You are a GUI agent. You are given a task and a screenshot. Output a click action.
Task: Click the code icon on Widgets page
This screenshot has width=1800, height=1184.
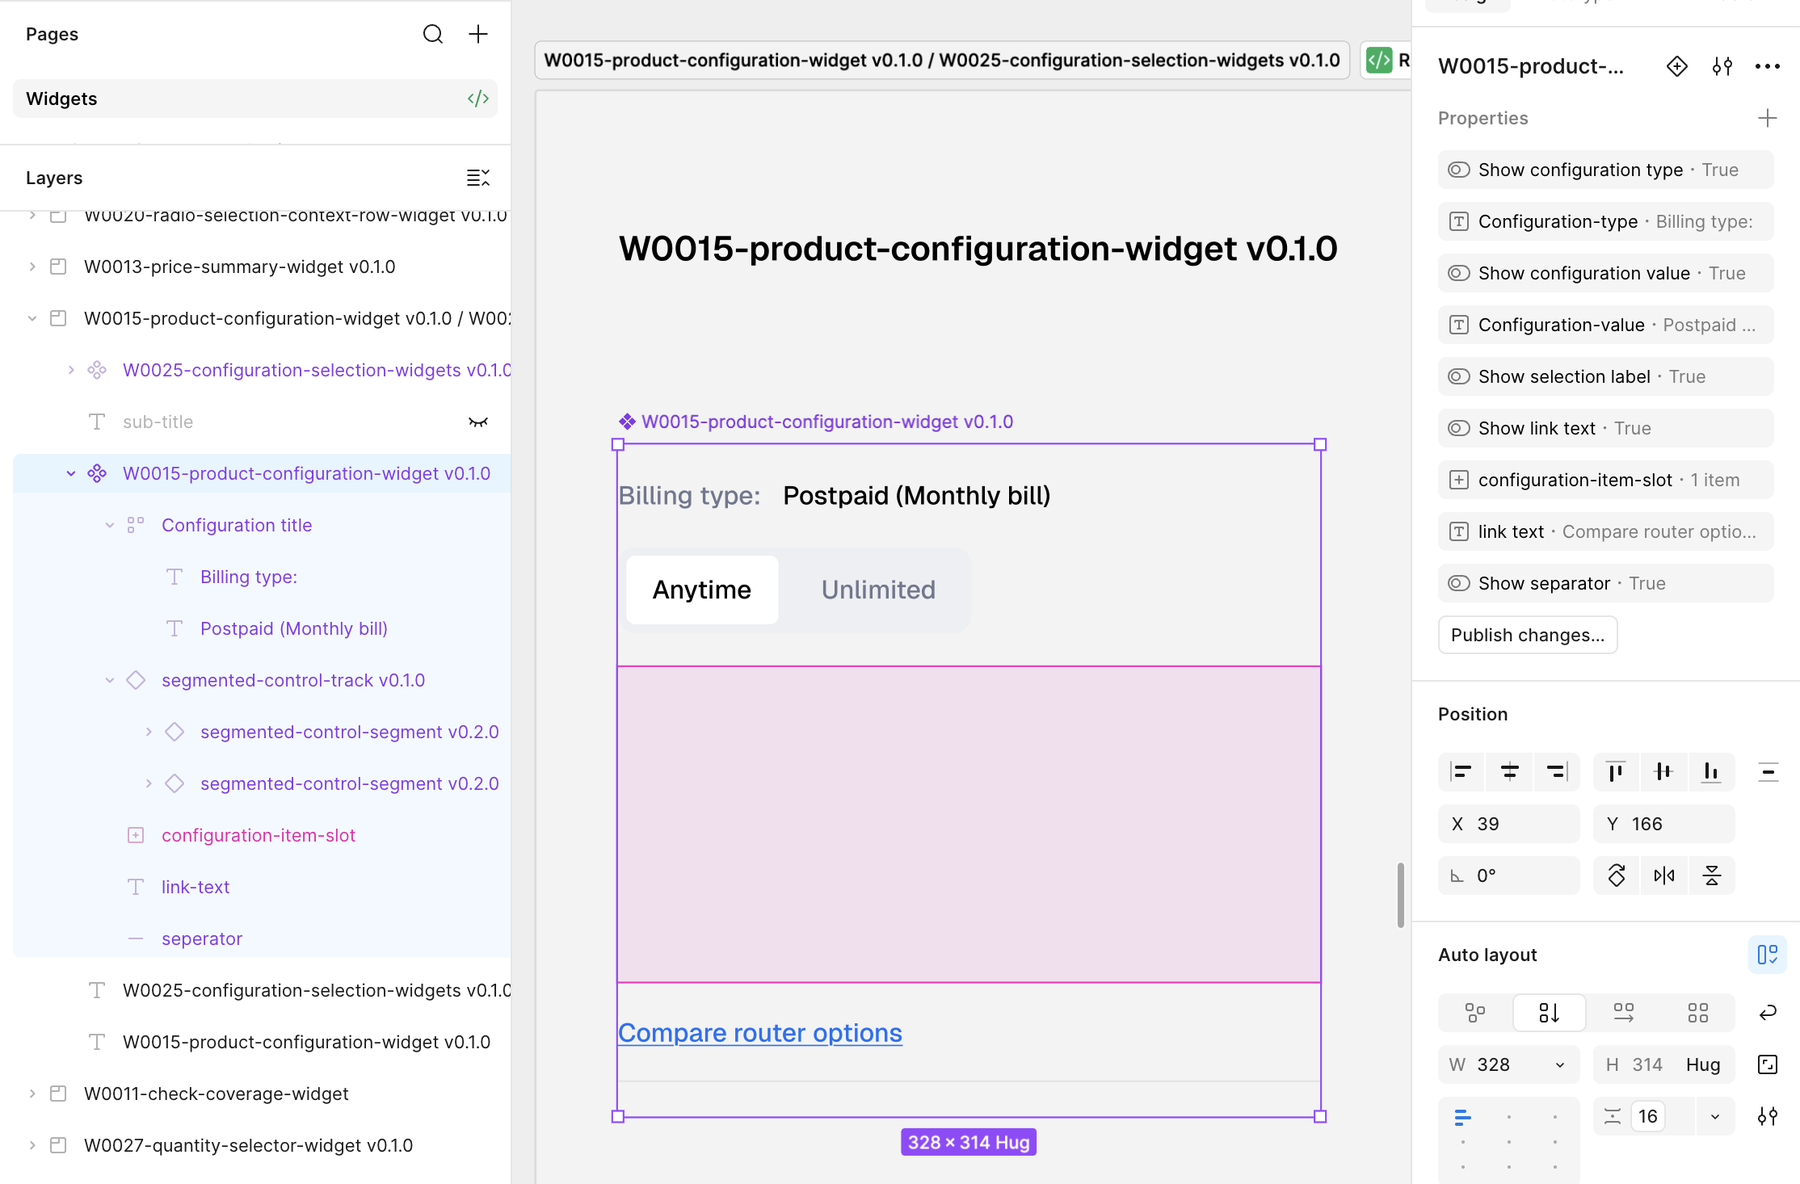point(478,98)
